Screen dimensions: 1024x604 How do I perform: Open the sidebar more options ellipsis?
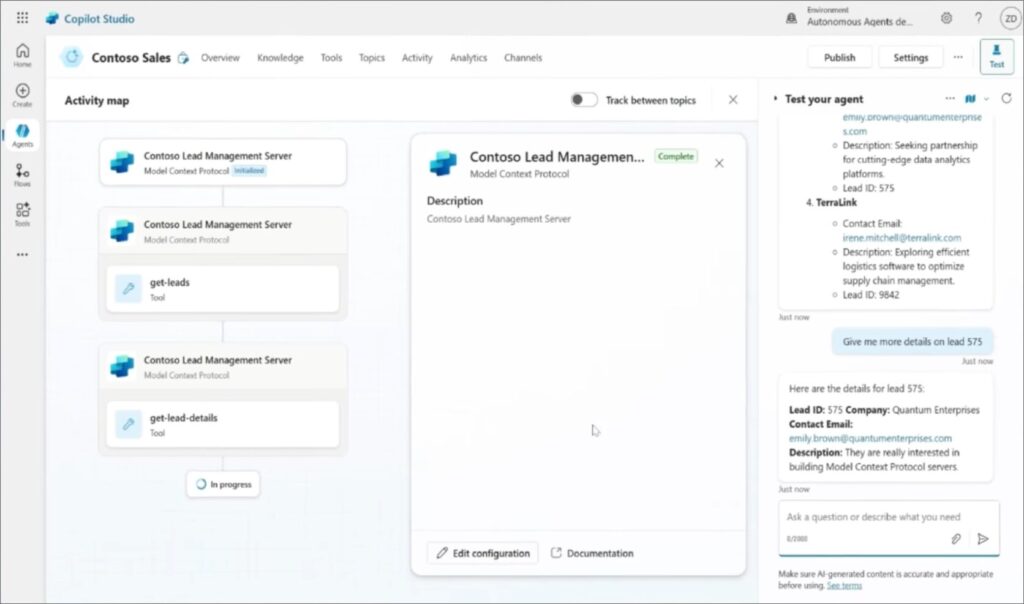point(22,255)
